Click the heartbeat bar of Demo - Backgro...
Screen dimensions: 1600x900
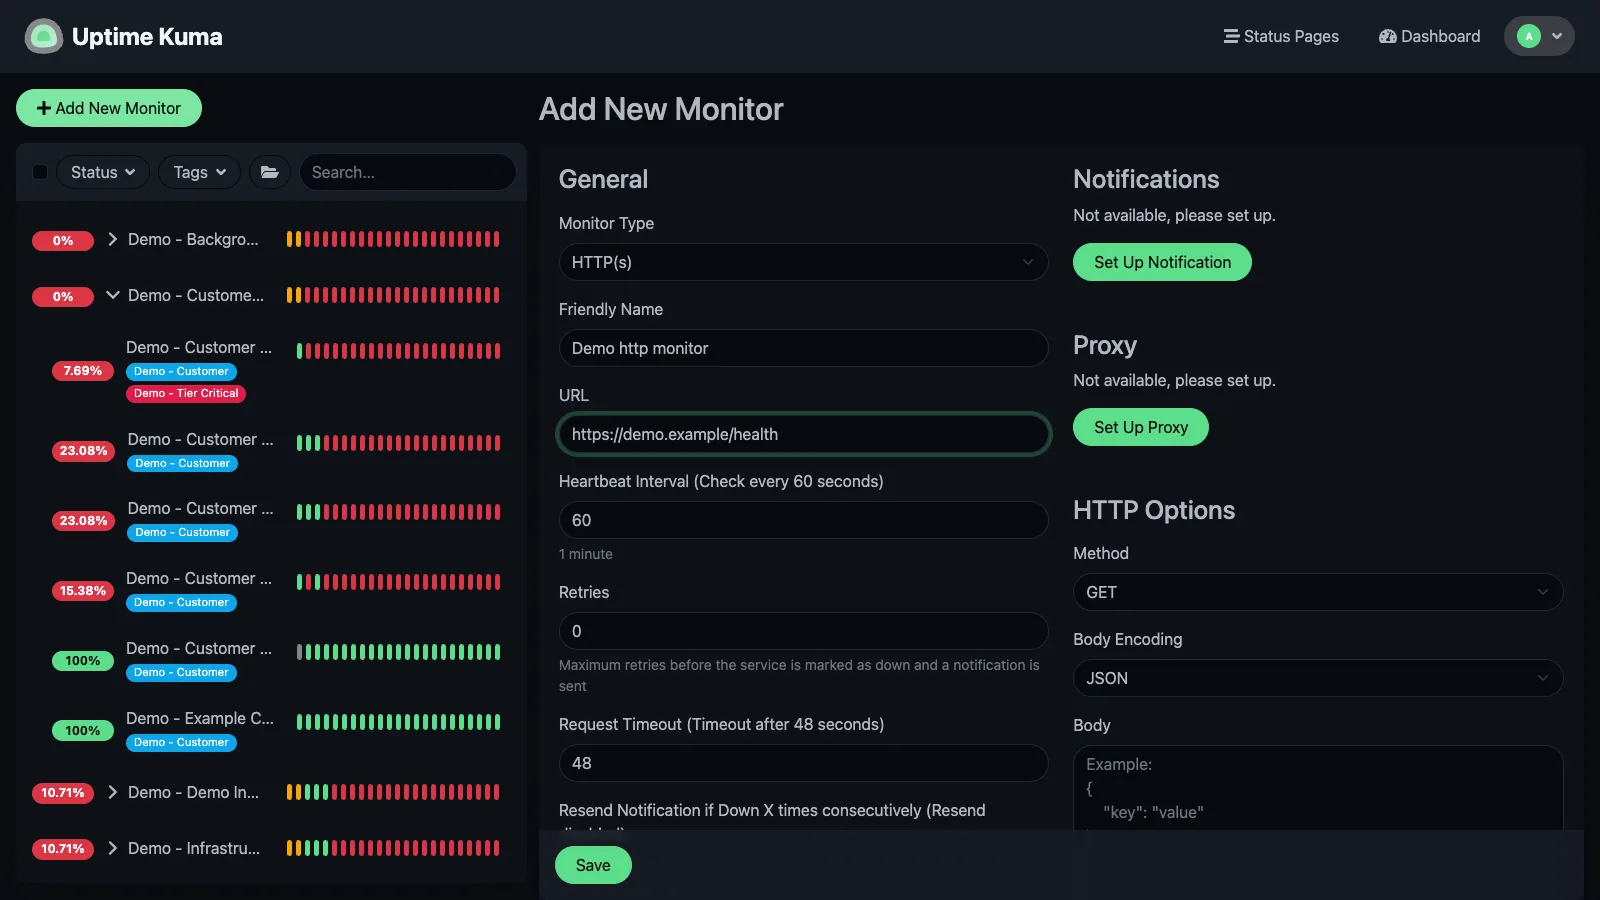[393, 239]
